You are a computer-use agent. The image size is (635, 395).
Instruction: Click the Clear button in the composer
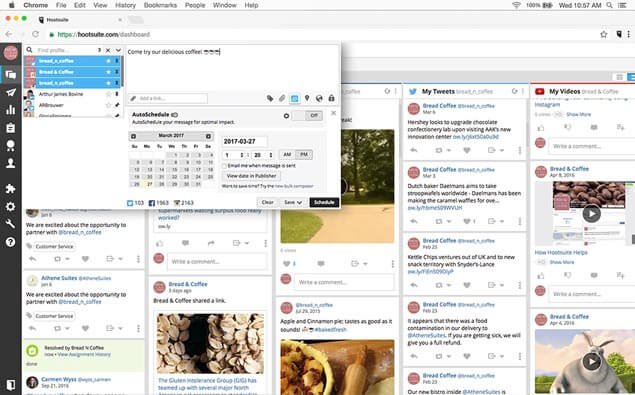(x=267, y=202)
